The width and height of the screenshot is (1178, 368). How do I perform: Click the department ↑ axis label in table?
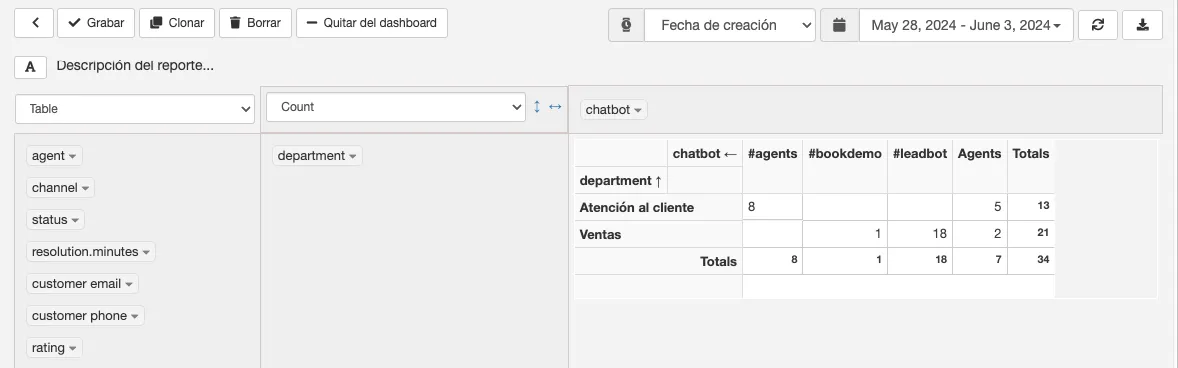pos(621,180)
